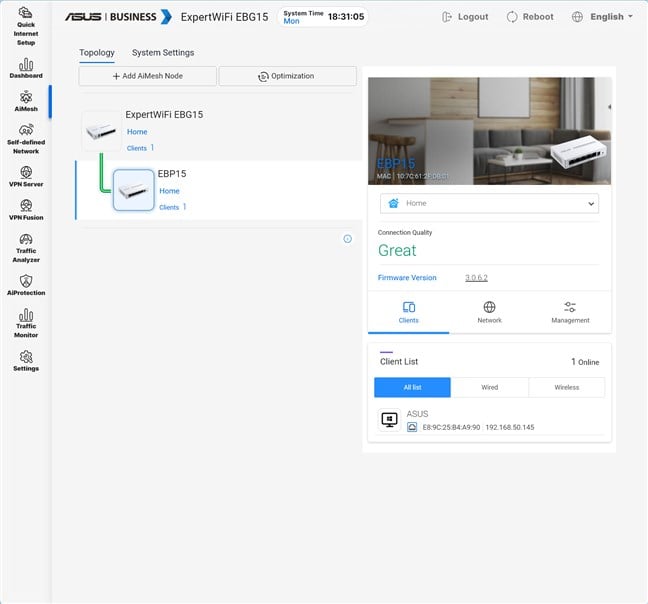The height and width of the screenshot is (604, 648).
Task: Click the 1 Online client count
Action: 585,362
